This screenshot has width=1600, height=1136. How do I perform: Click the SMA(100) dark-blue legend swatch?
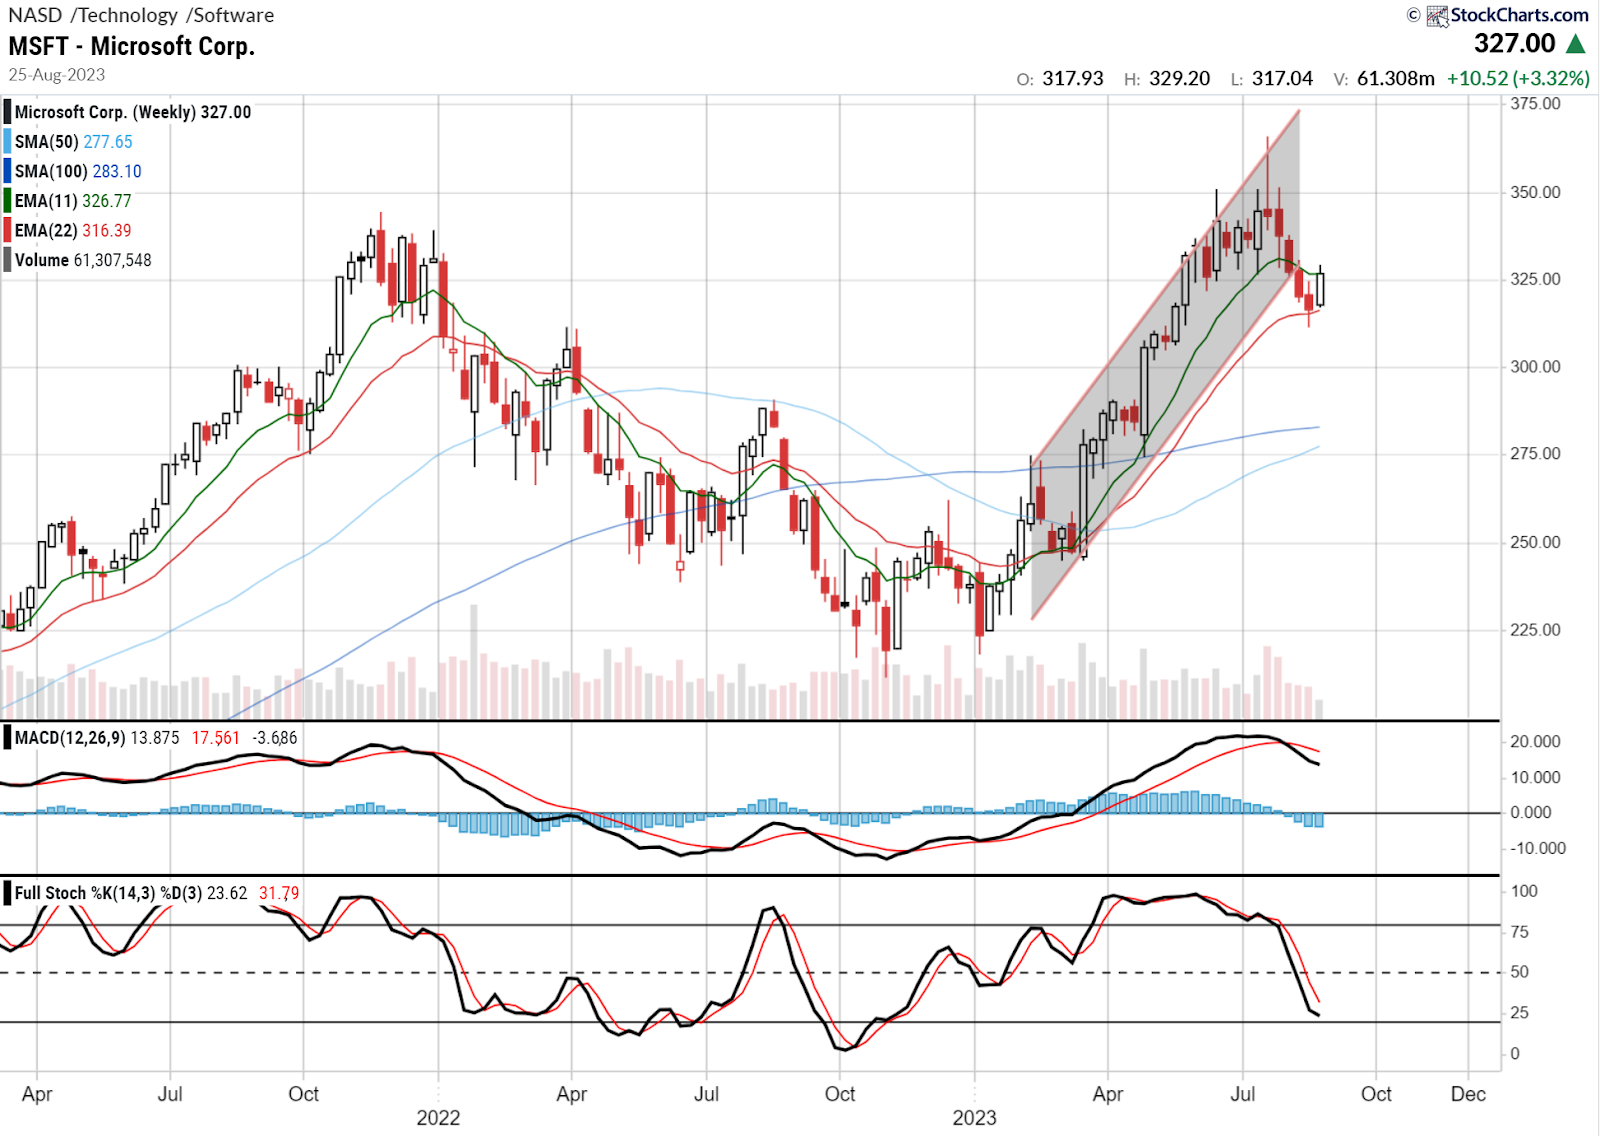tap(8, 171)
